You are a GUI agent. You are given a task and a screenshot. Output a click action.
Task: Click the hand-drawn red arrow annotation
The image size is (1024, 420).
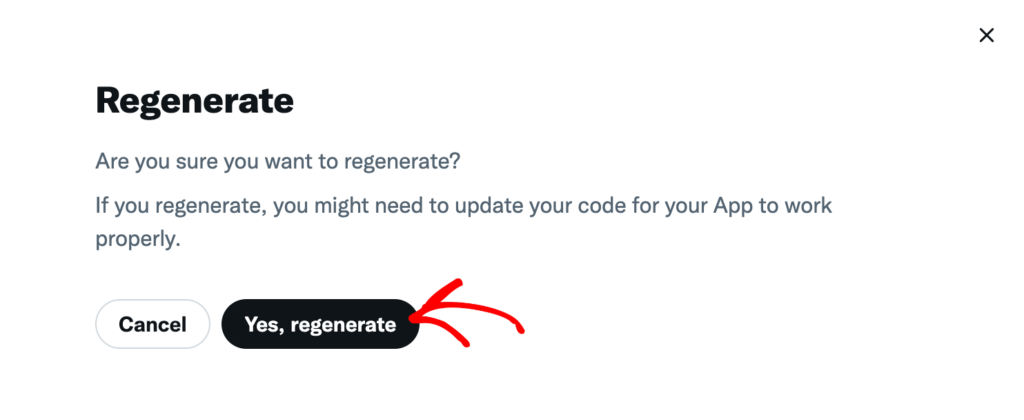[x=467, y=314]
